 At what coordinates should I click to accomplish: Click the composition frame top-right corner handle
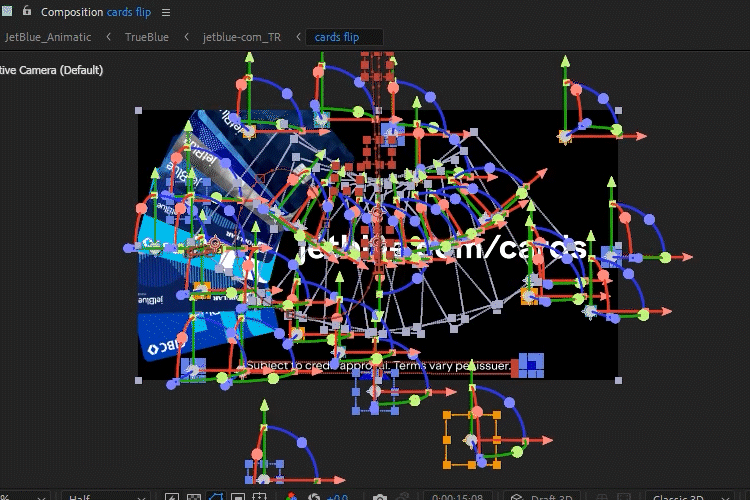[x=618, y=111]
